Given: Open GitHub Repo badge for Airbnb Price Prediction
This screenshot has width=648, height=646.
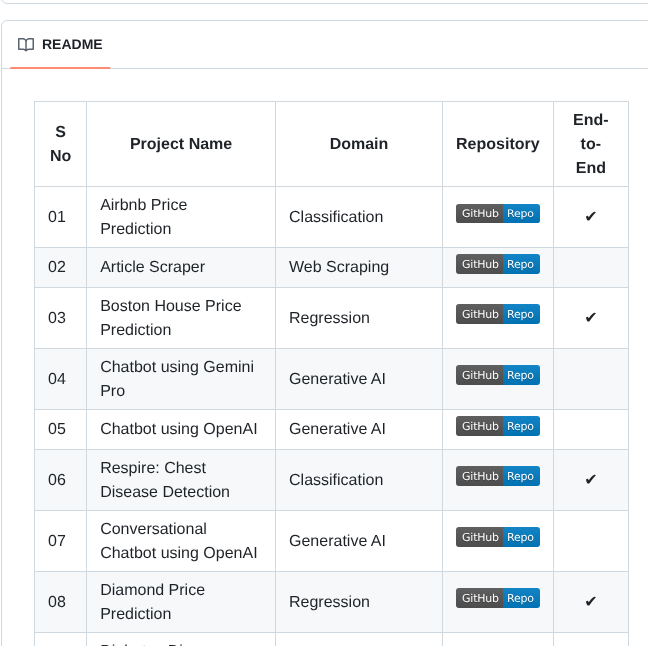Looking at the screenshot, I should click(498, 213).
